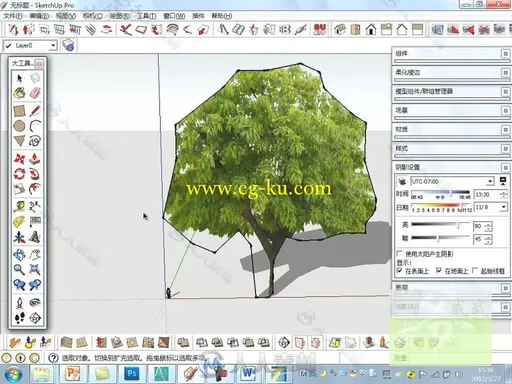
Task: Pick the Polygon triangle tool
Action: click(19, 141)
